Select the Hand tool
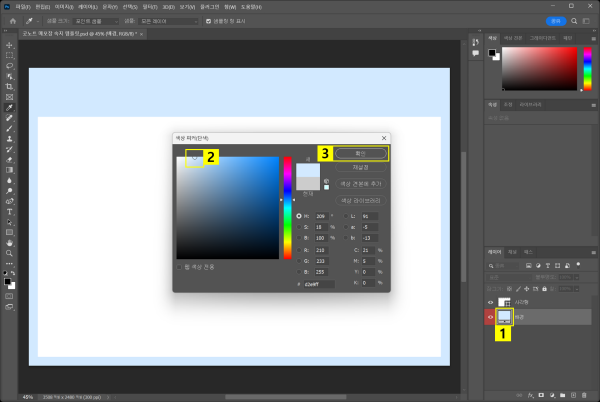 [9, 242]
